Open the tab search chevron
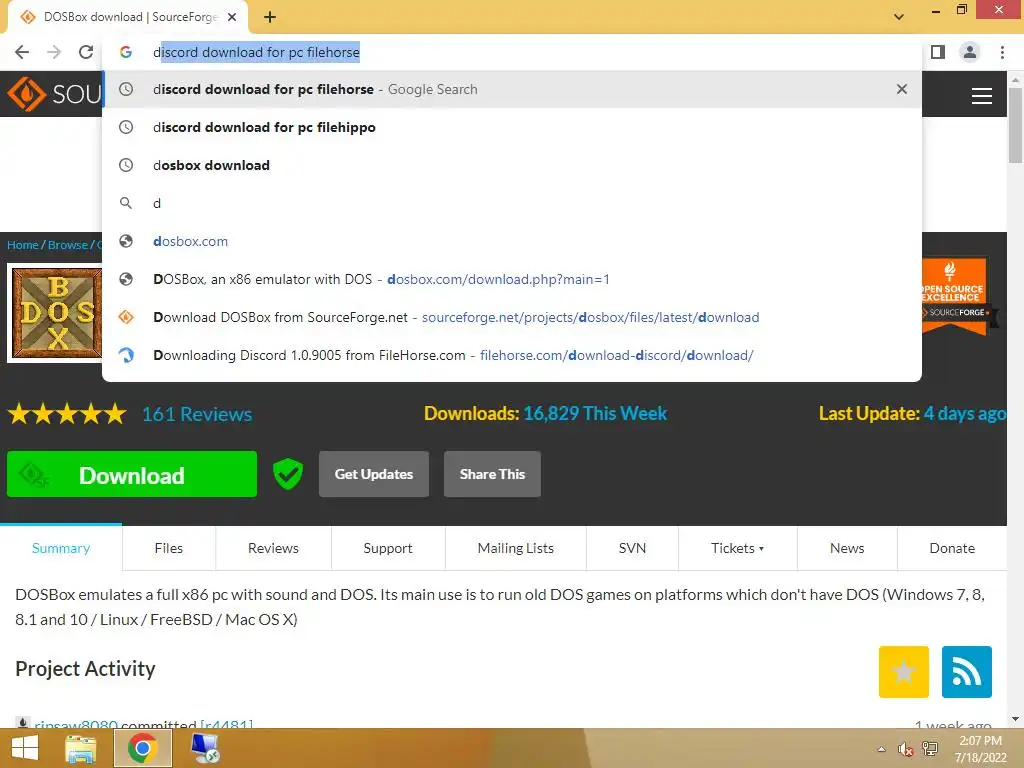 pyautogui.click(x=899, y=16)
